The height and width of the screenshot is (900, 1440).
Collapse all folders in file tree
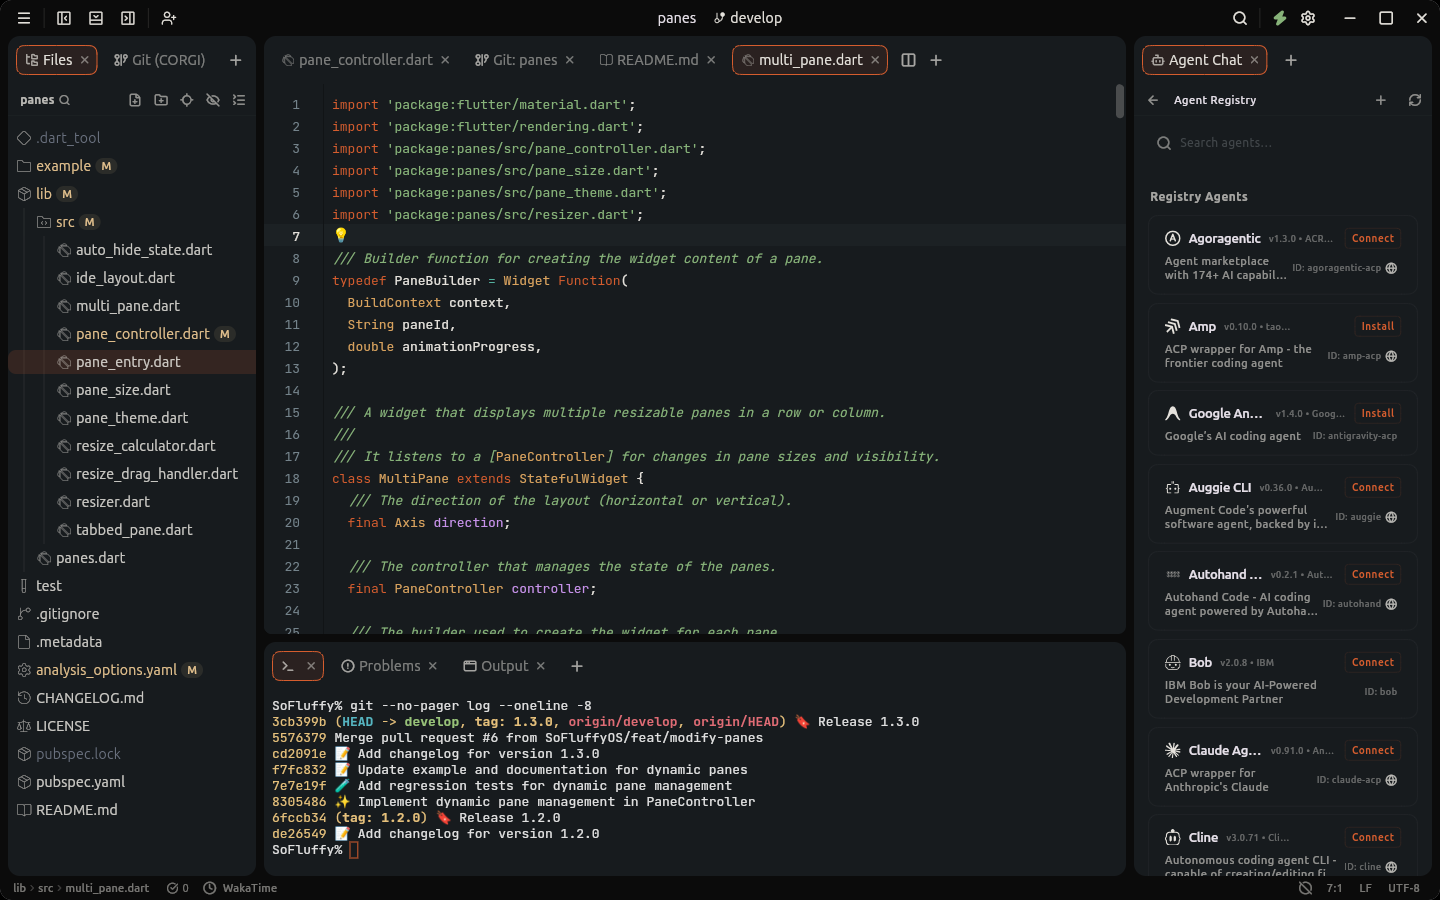click(239, 100)
